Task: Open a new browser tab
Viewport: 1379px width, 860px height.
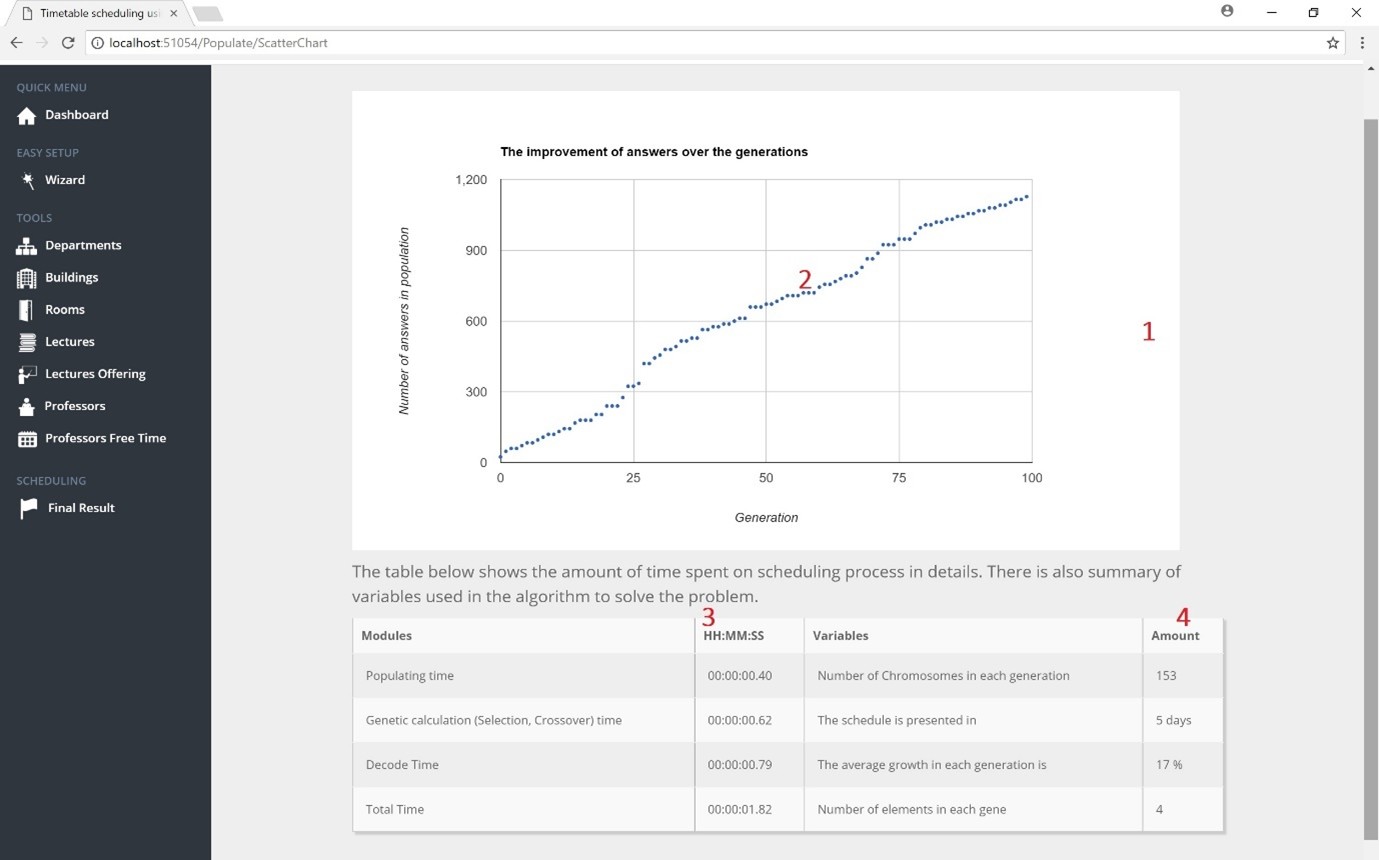Action: [207, 13]
